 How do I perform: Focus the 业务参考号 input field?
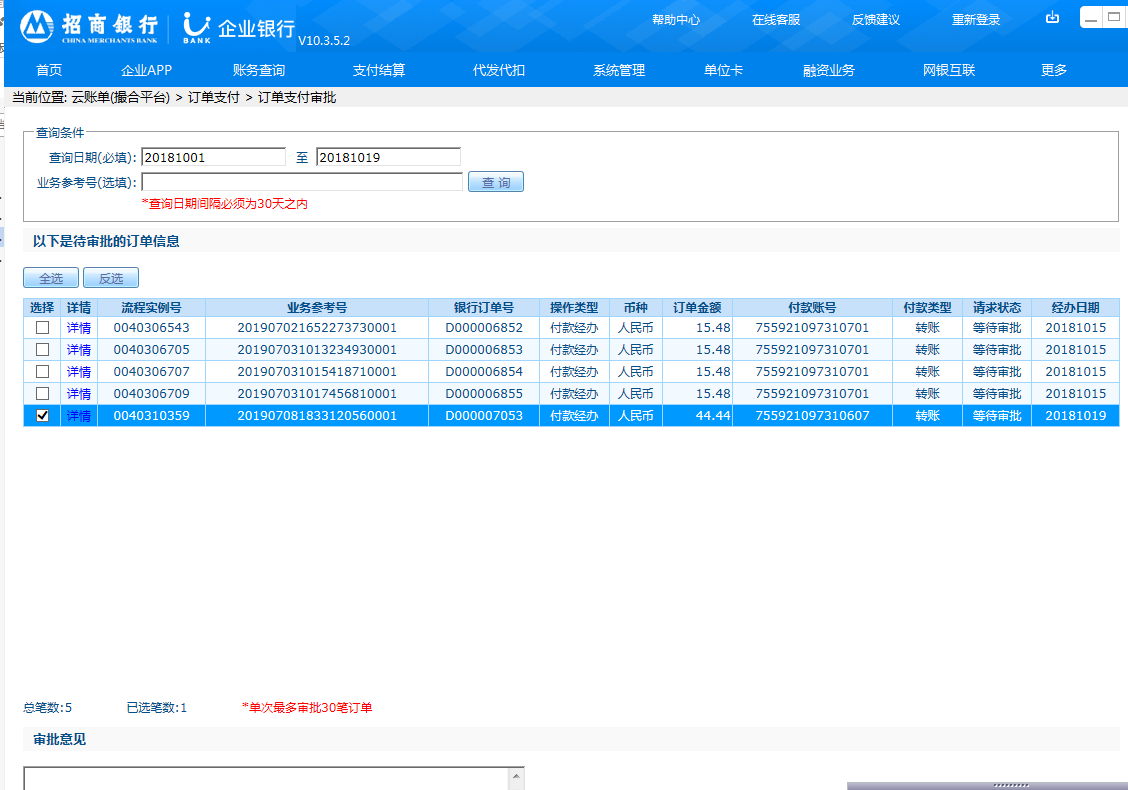[302, 182]
